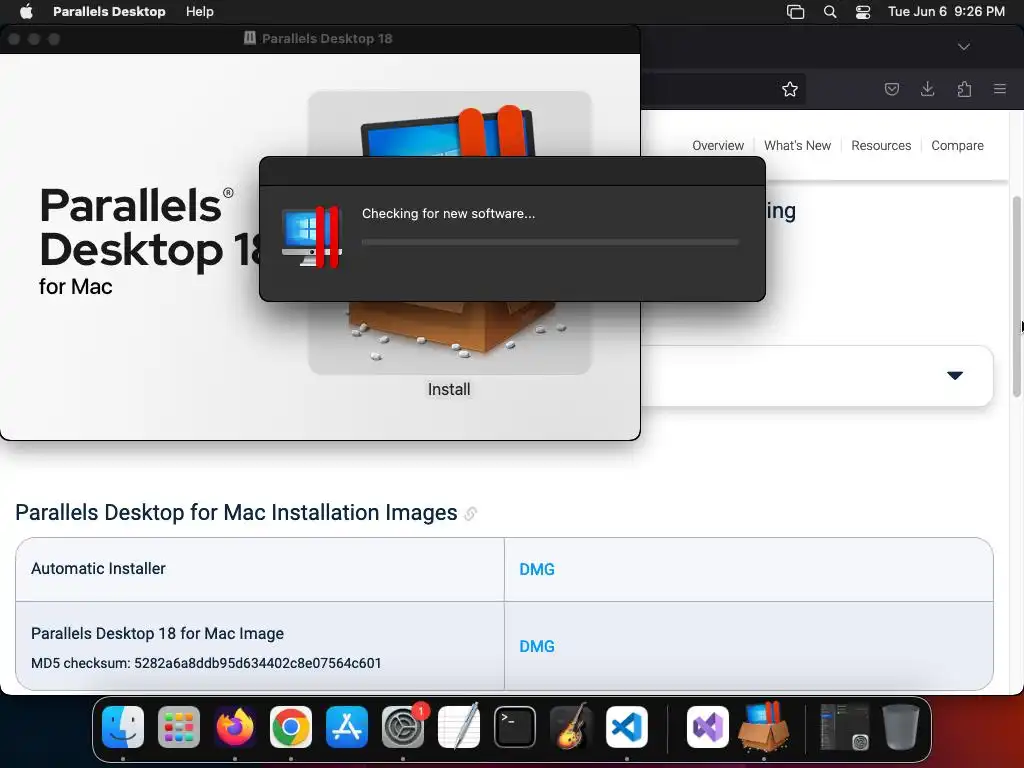The height and width of the screenshot is (768, 1024).
Task: Open Trash from the dock
Action: tap(901, 727)
